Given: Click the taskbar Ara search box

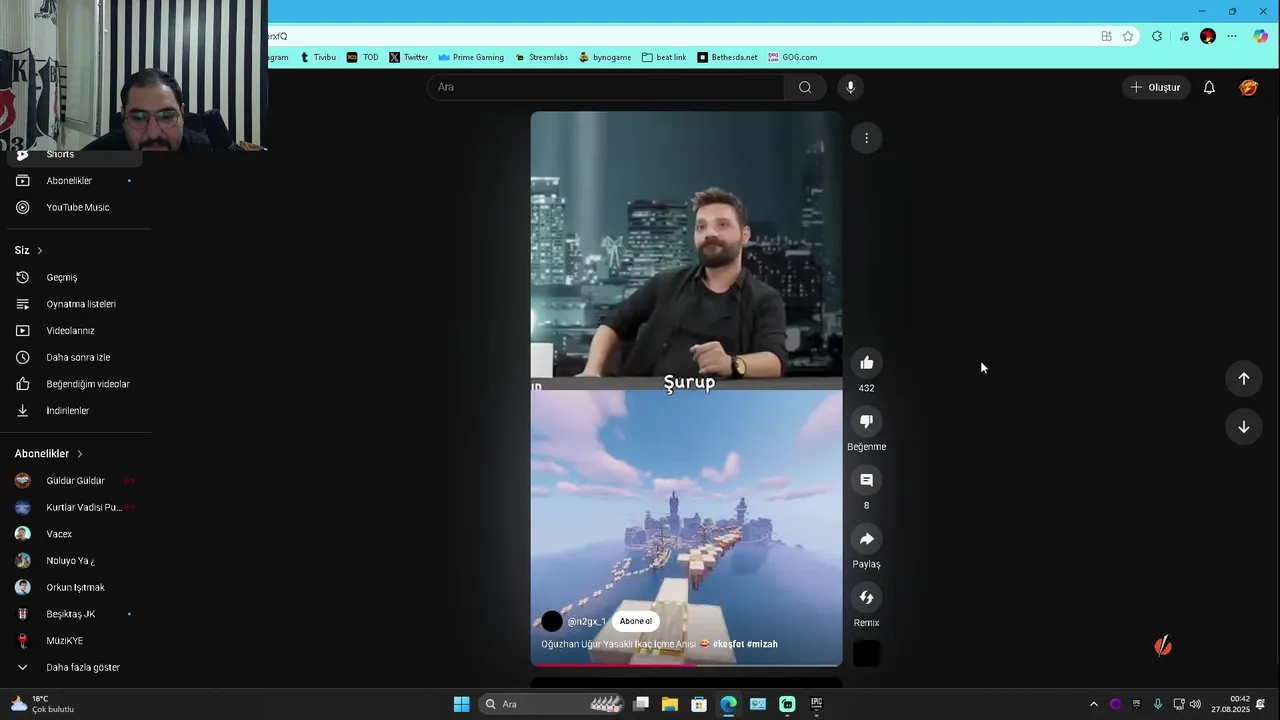Looking at the screenshot, I should point(553,704).
